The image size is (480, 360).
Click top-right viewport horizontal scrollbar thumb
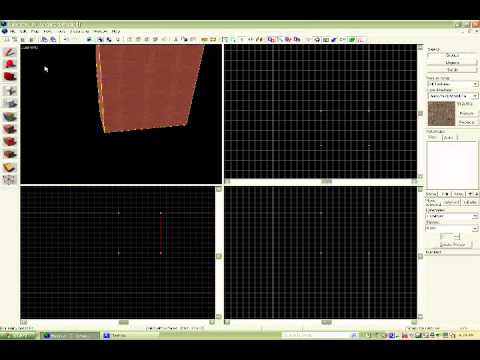point(326,182)
